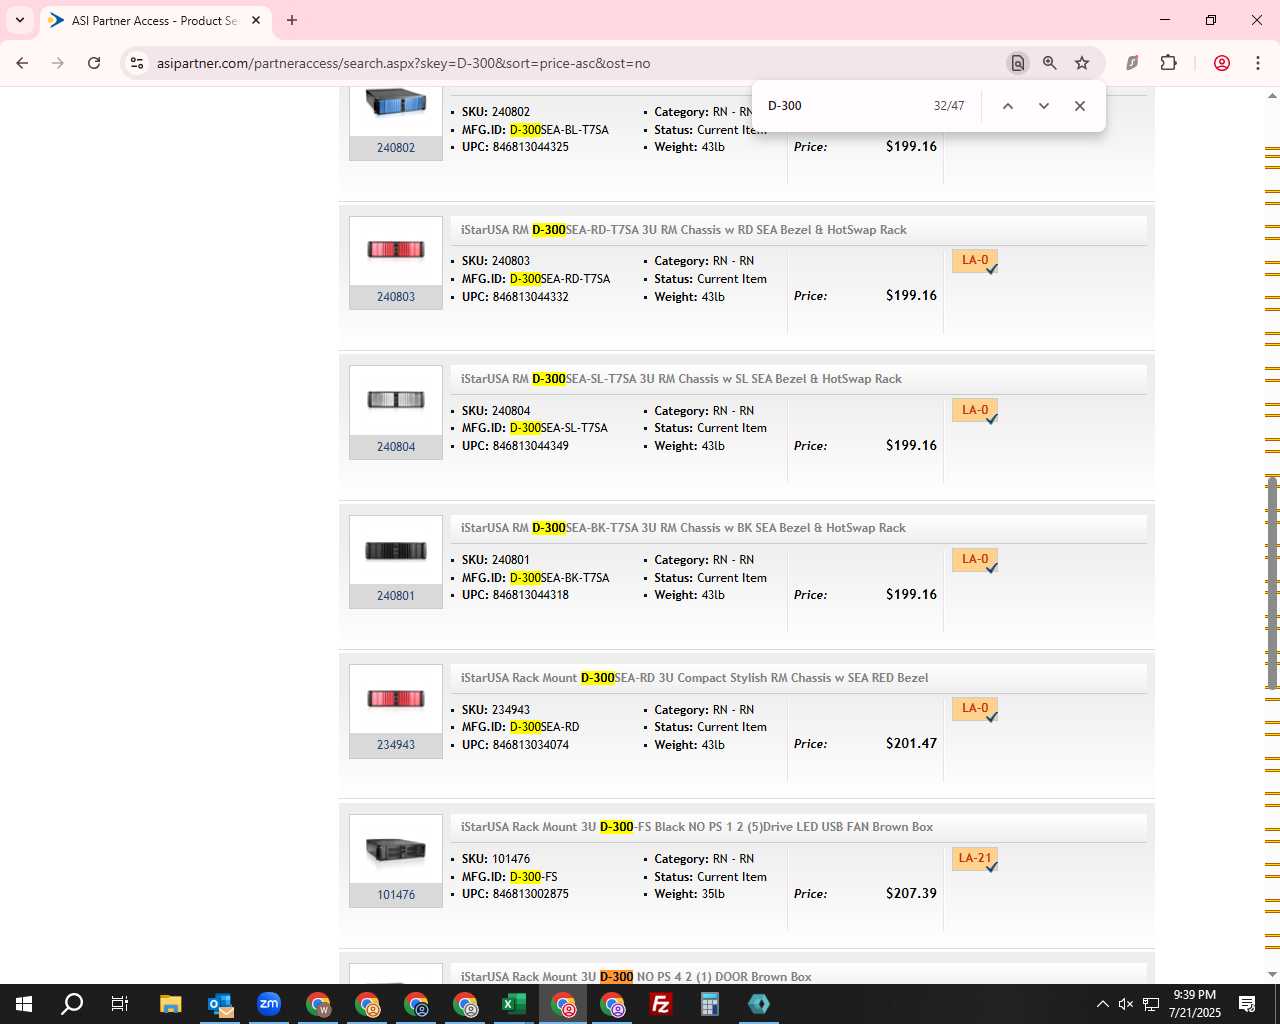1280x1024 pixels.
Task: Click the 234943 SKU link under image
Action: 396,745
